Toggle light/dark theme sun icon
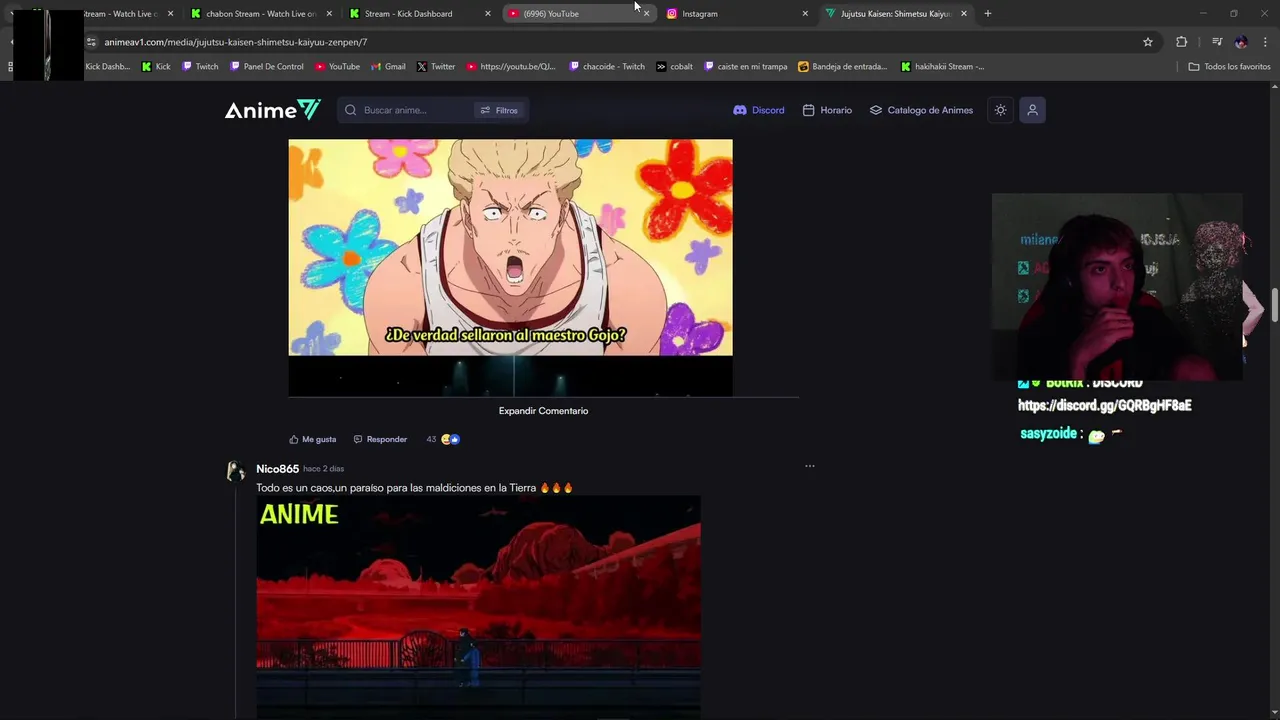The height and width of the screenshot is (720, 1280). pyautogui.click(x=1000, y=110)
